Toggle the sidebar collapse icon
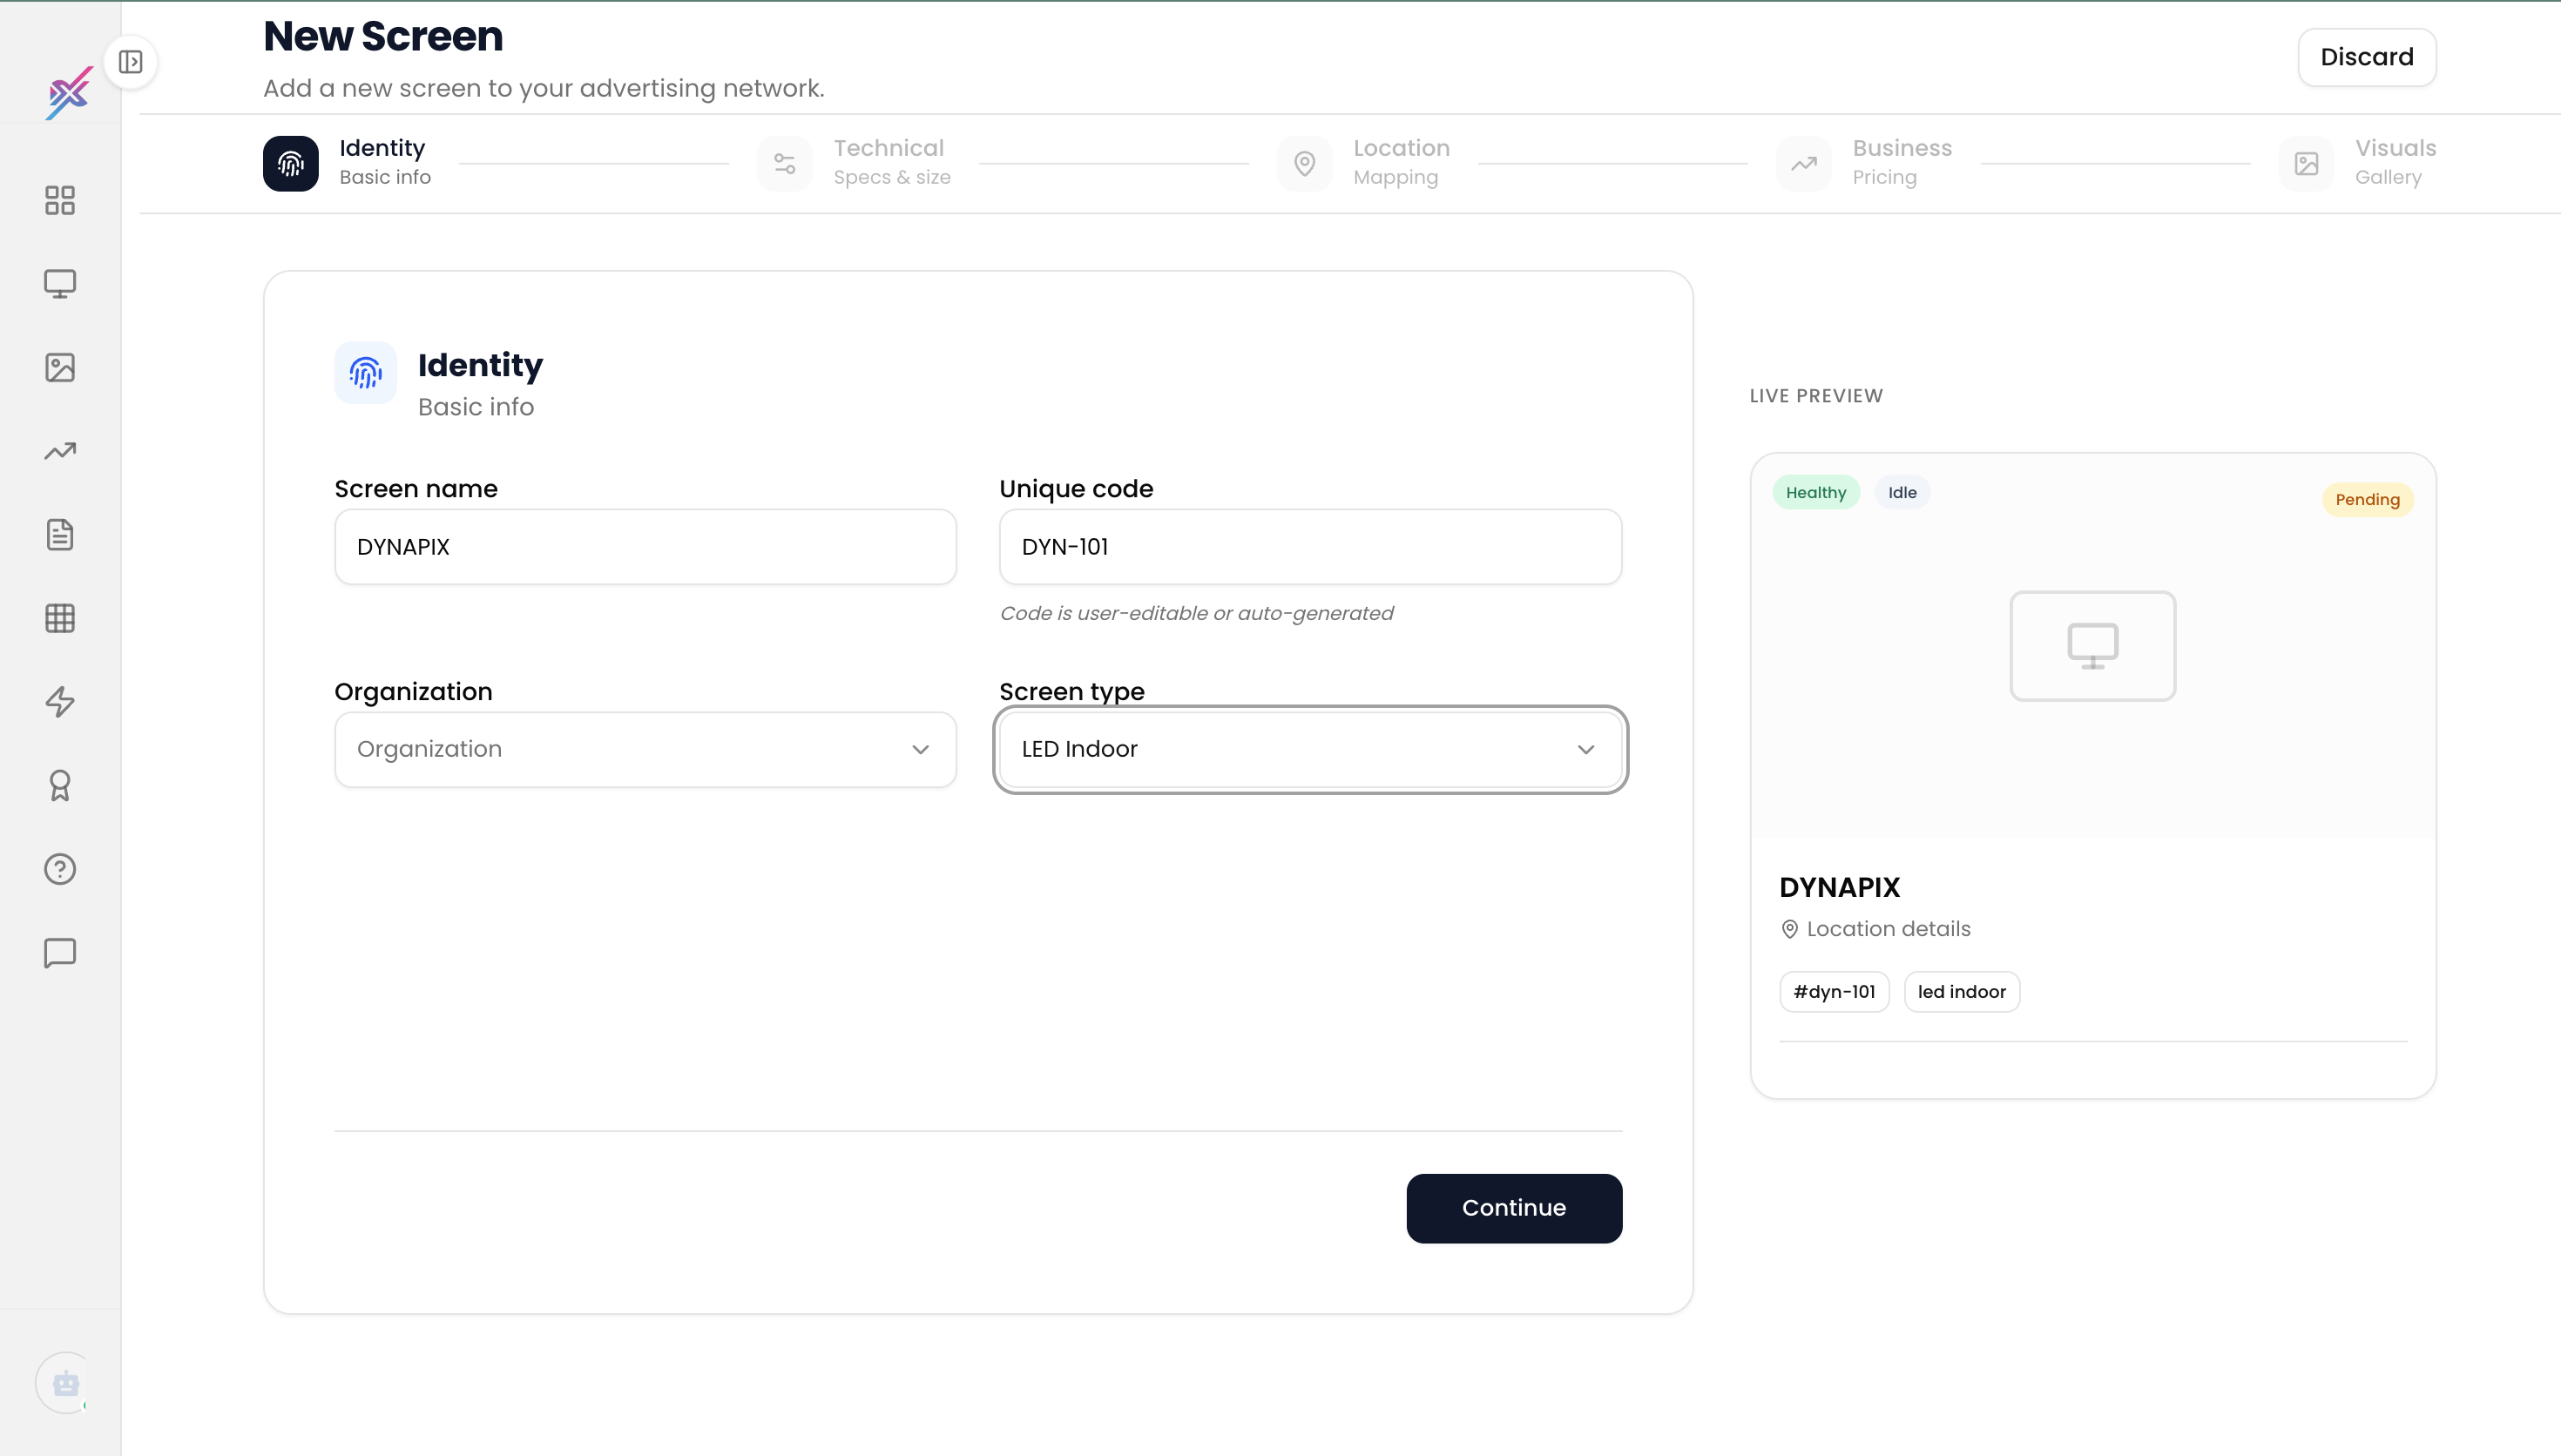 (x=131, y=62)
